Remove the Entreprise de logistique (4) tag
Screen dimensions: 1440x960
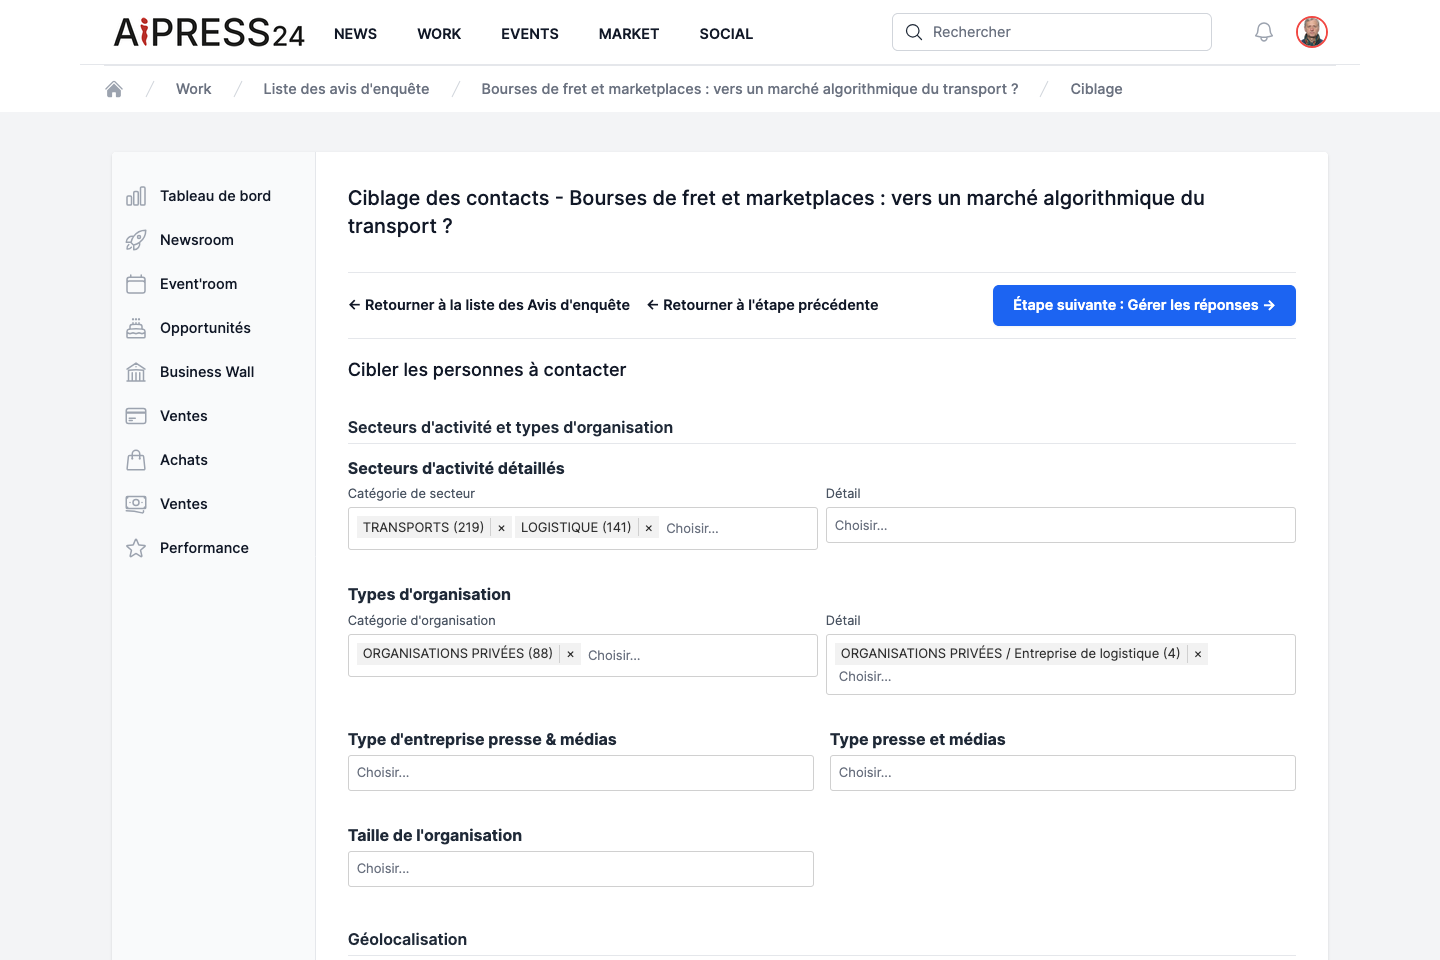(x=1198, y=654)
